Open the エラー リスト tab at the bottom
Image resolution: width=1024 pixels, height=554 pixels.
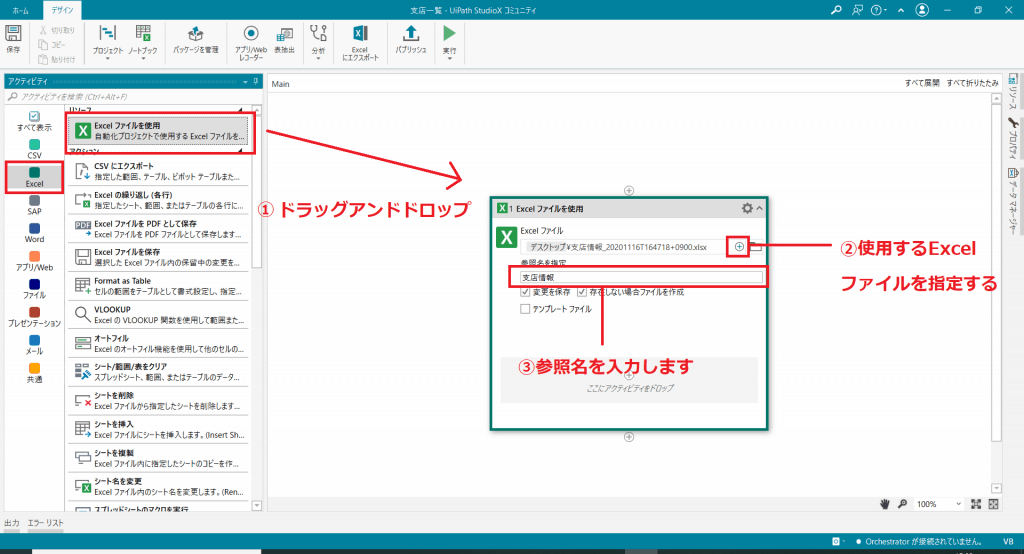[46, 523]
